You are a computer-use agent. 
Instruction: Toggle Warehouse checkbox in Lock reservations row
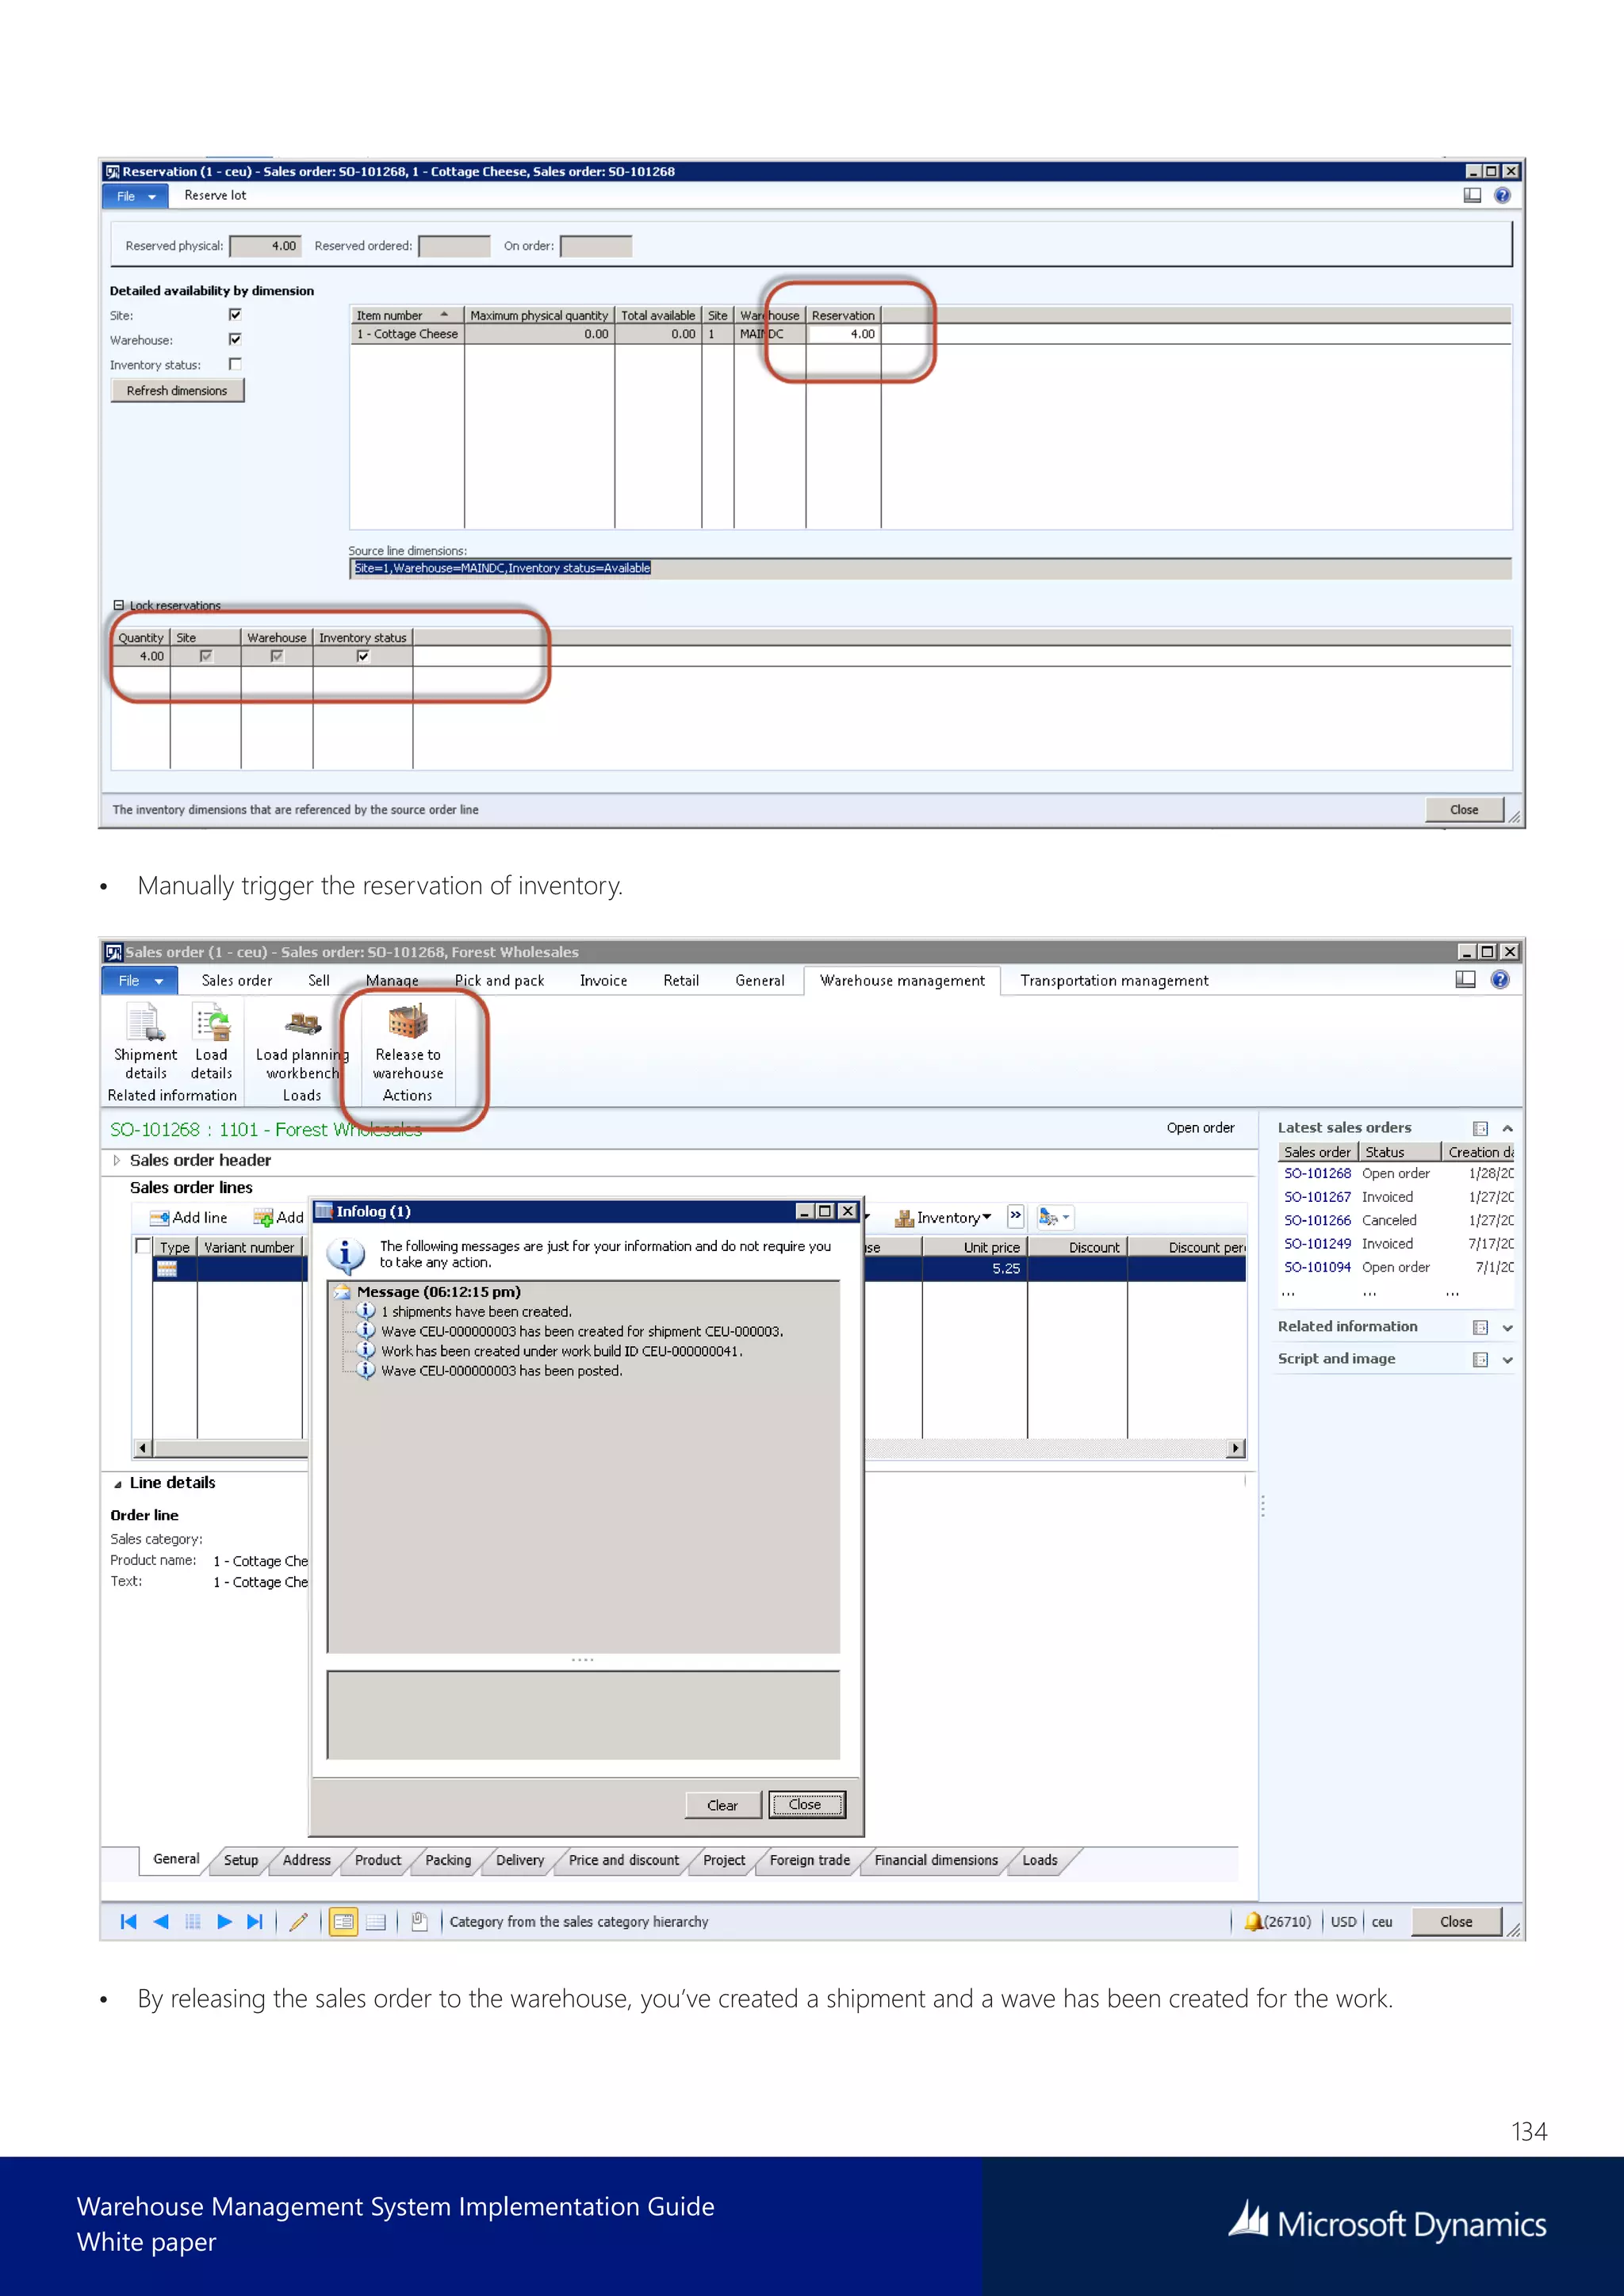coord(277,656)
